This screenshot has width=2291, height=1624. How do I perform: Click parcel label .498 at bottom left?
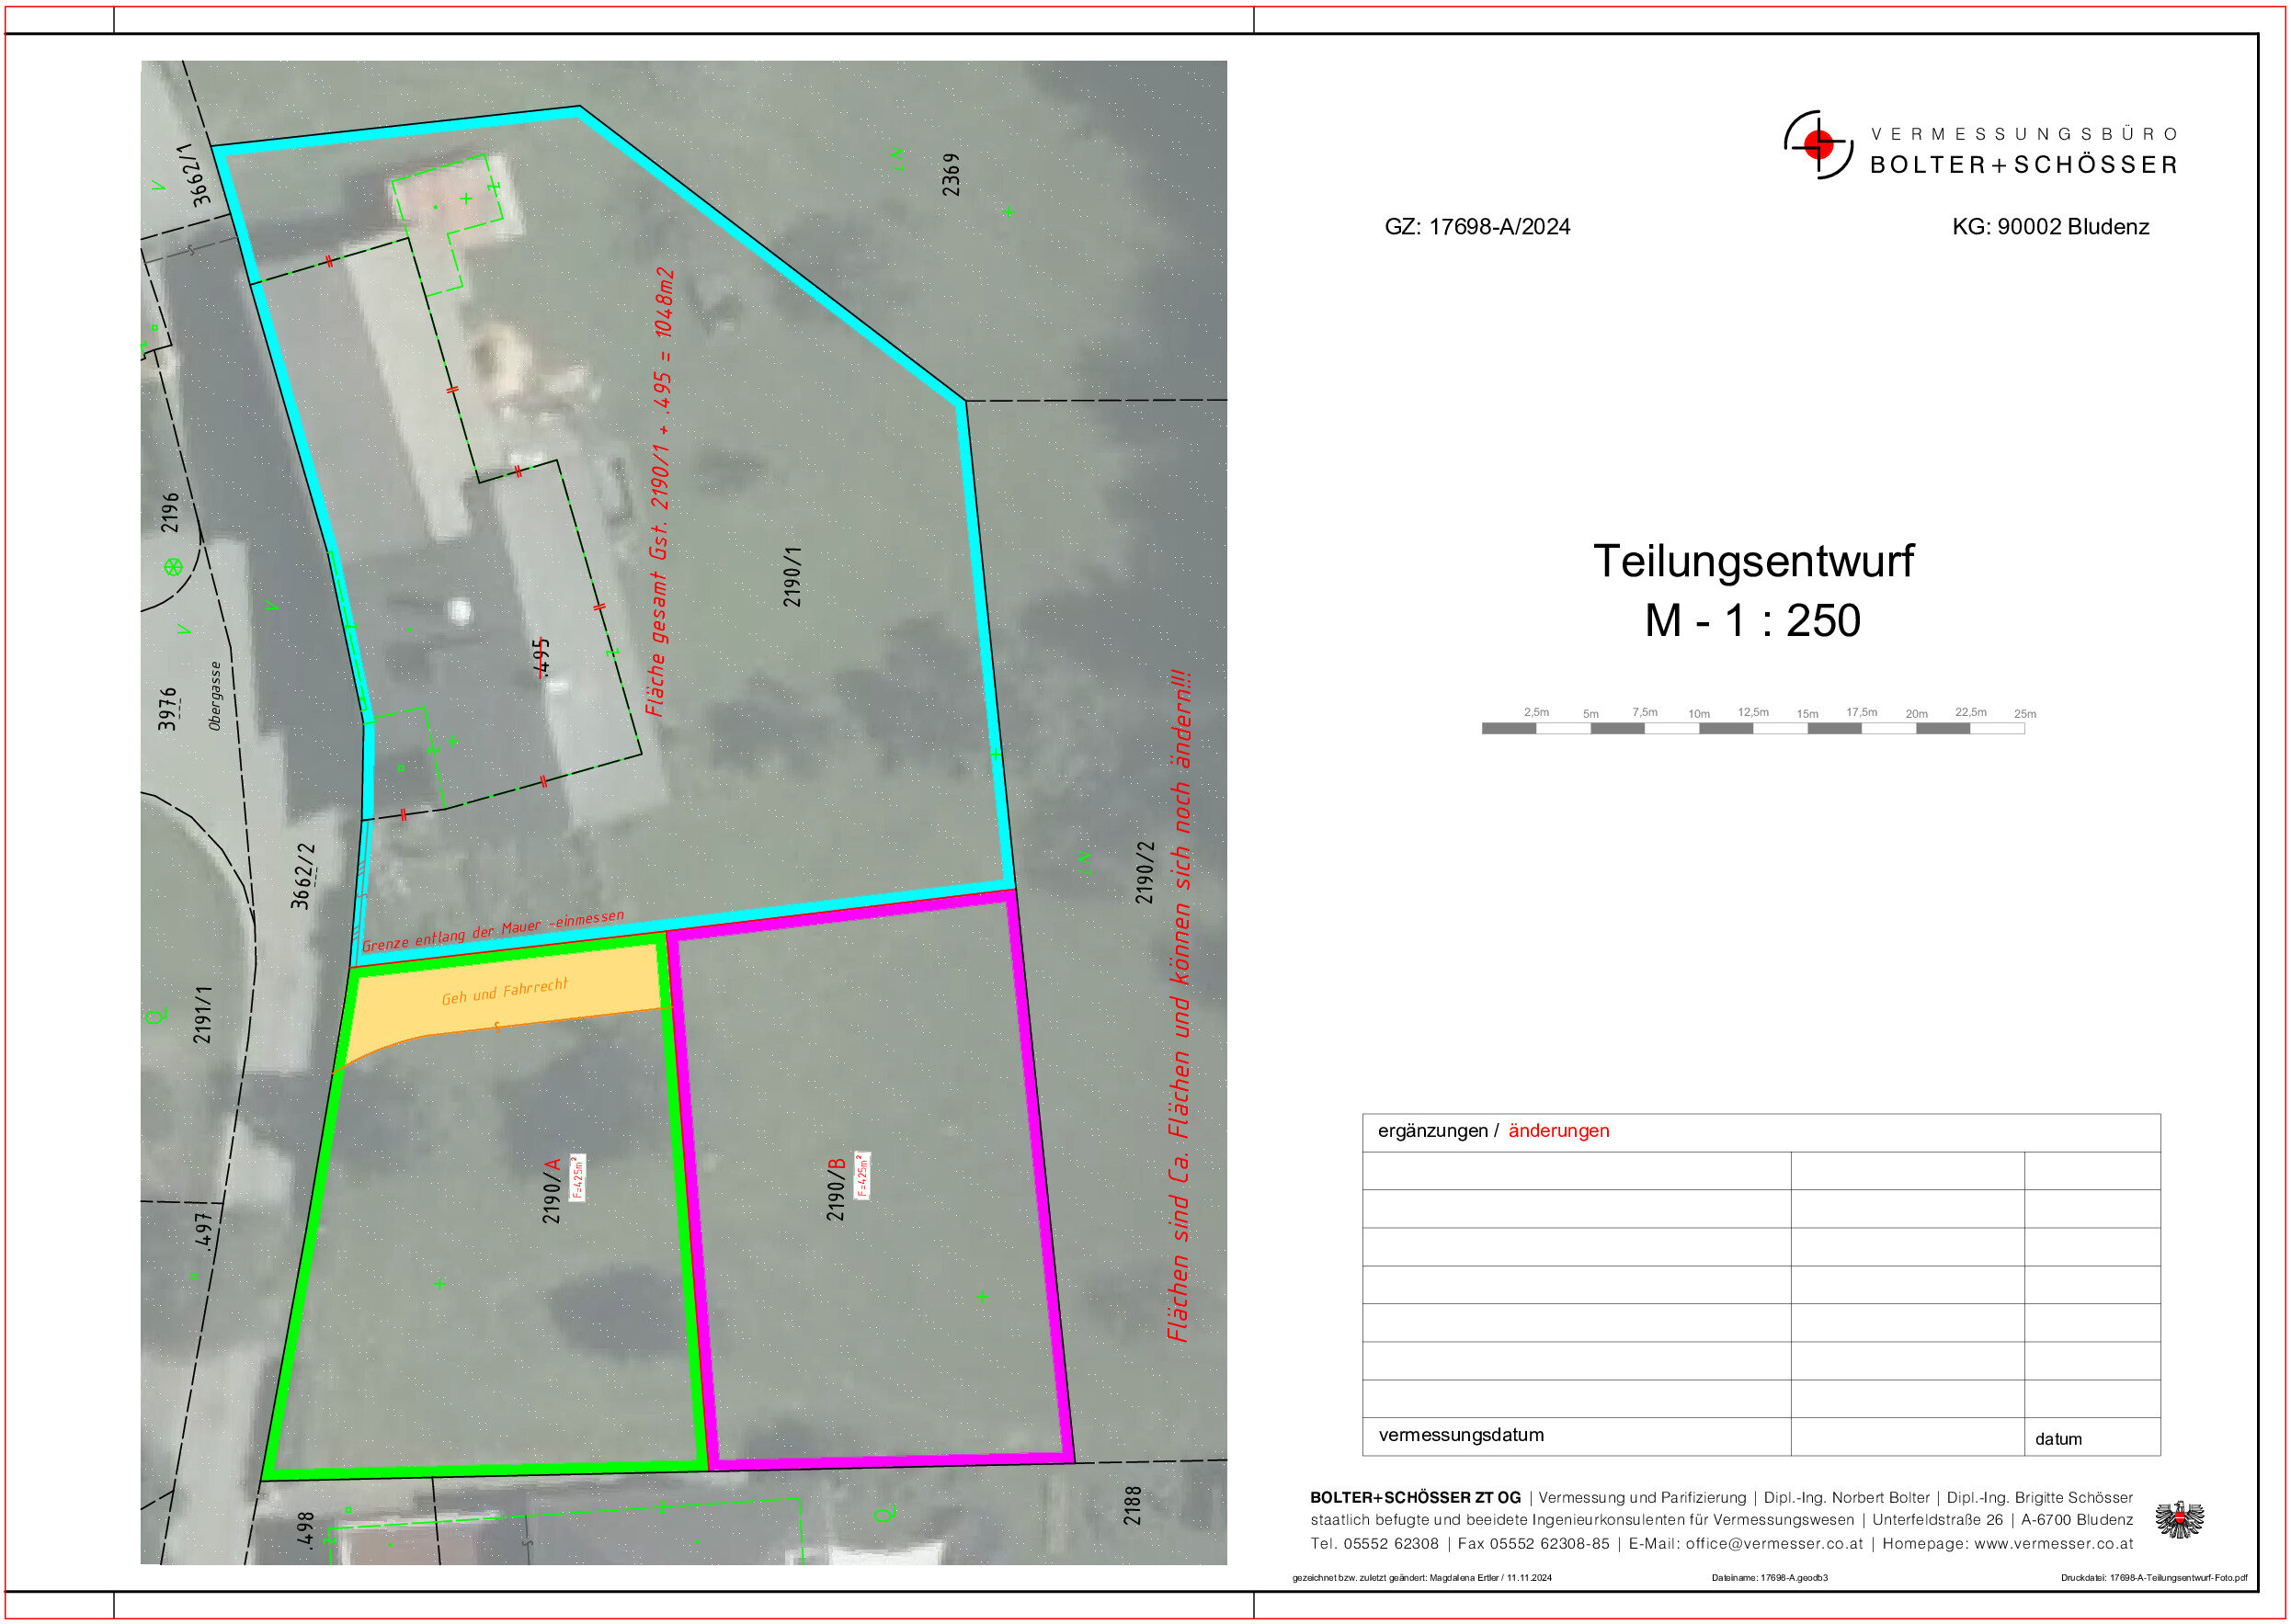click(x=306, y=1530)
